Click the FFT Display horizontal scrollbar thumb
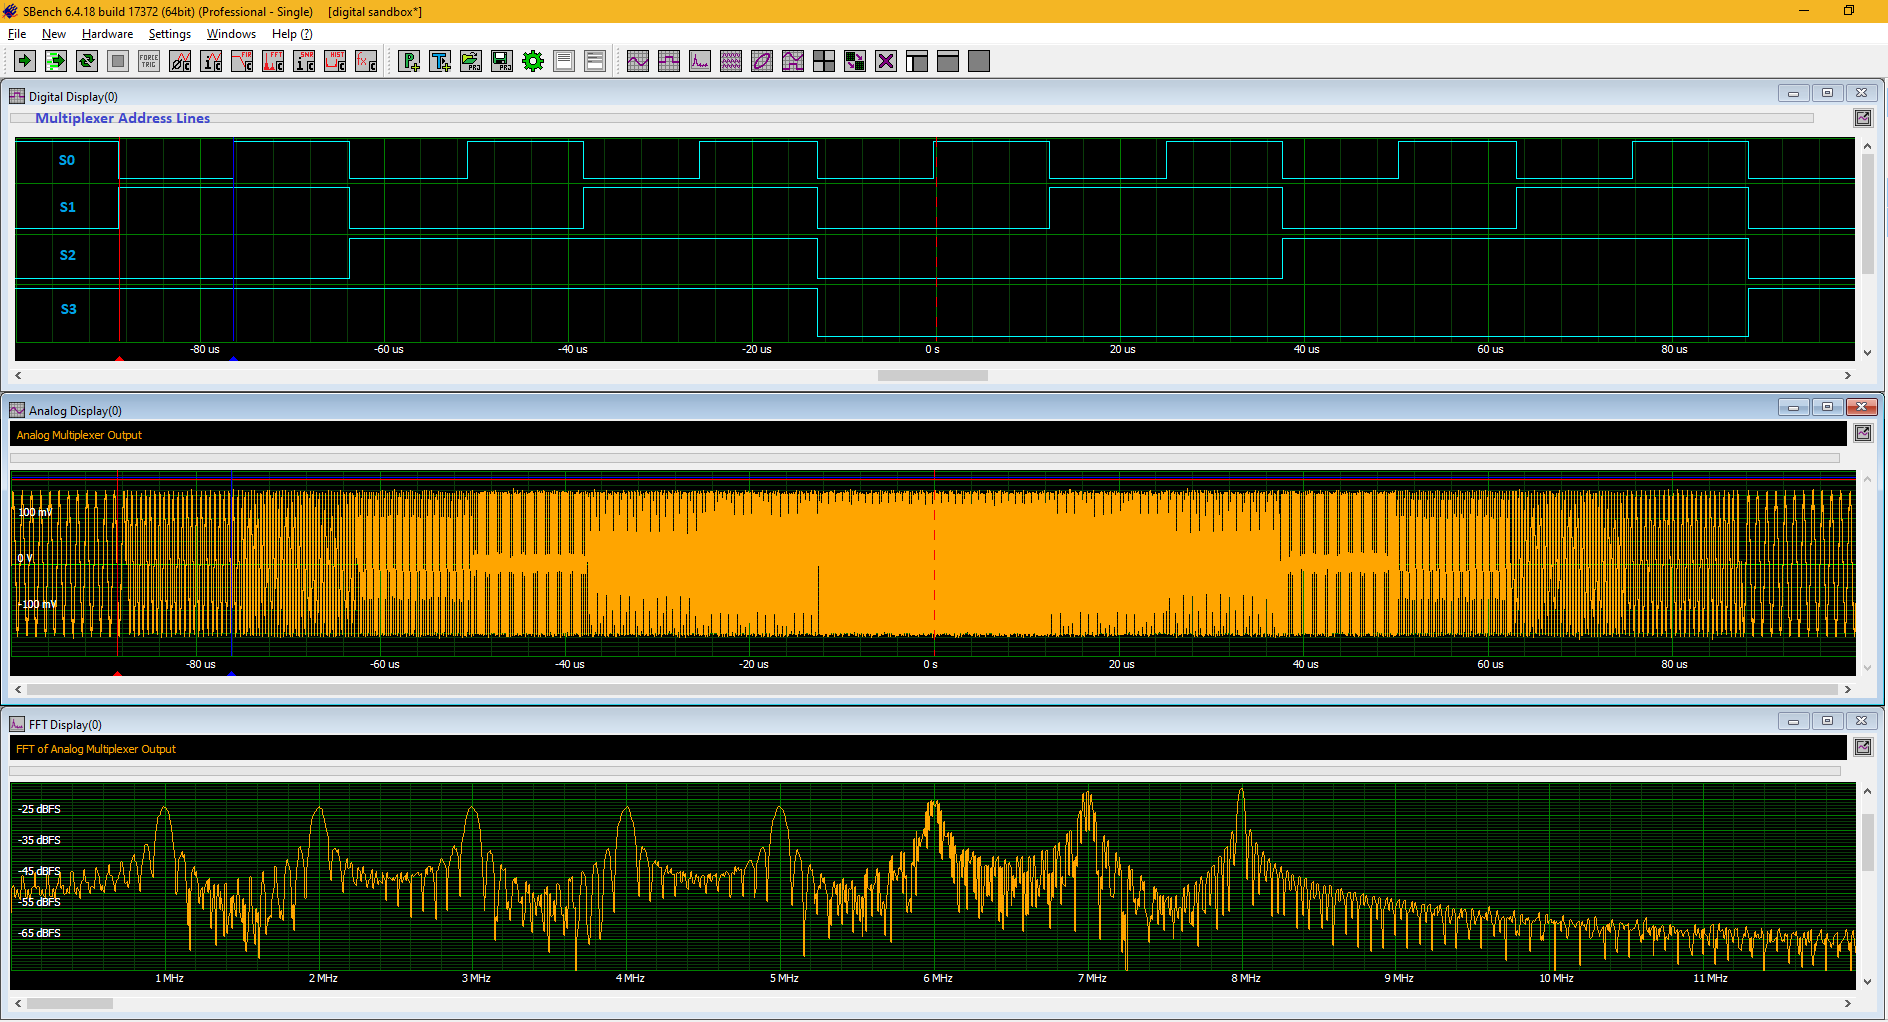Viewport: 1888px width, 1022px height. pos(70,1003)
